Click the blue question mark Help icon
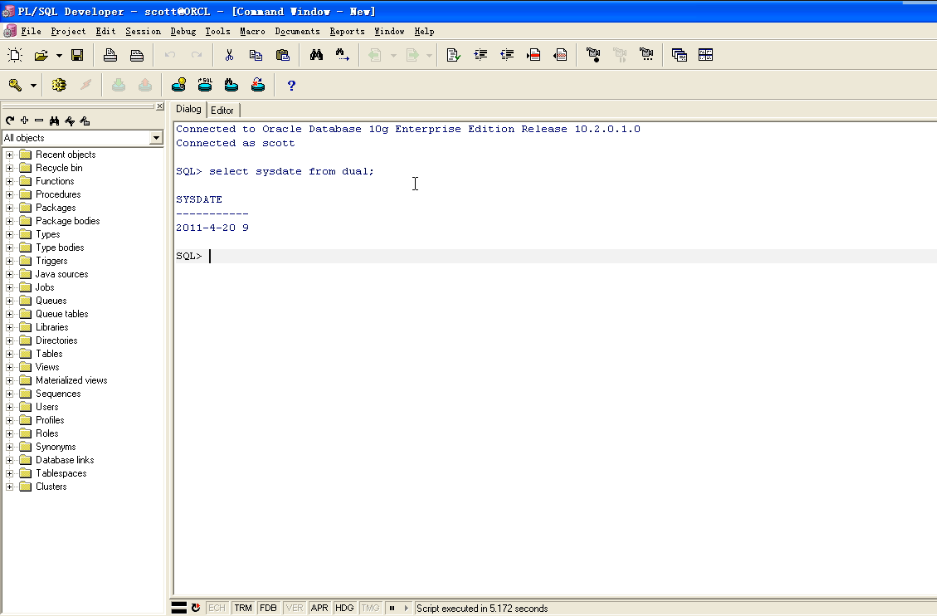 pyautogui.click(x=291, y=85)
